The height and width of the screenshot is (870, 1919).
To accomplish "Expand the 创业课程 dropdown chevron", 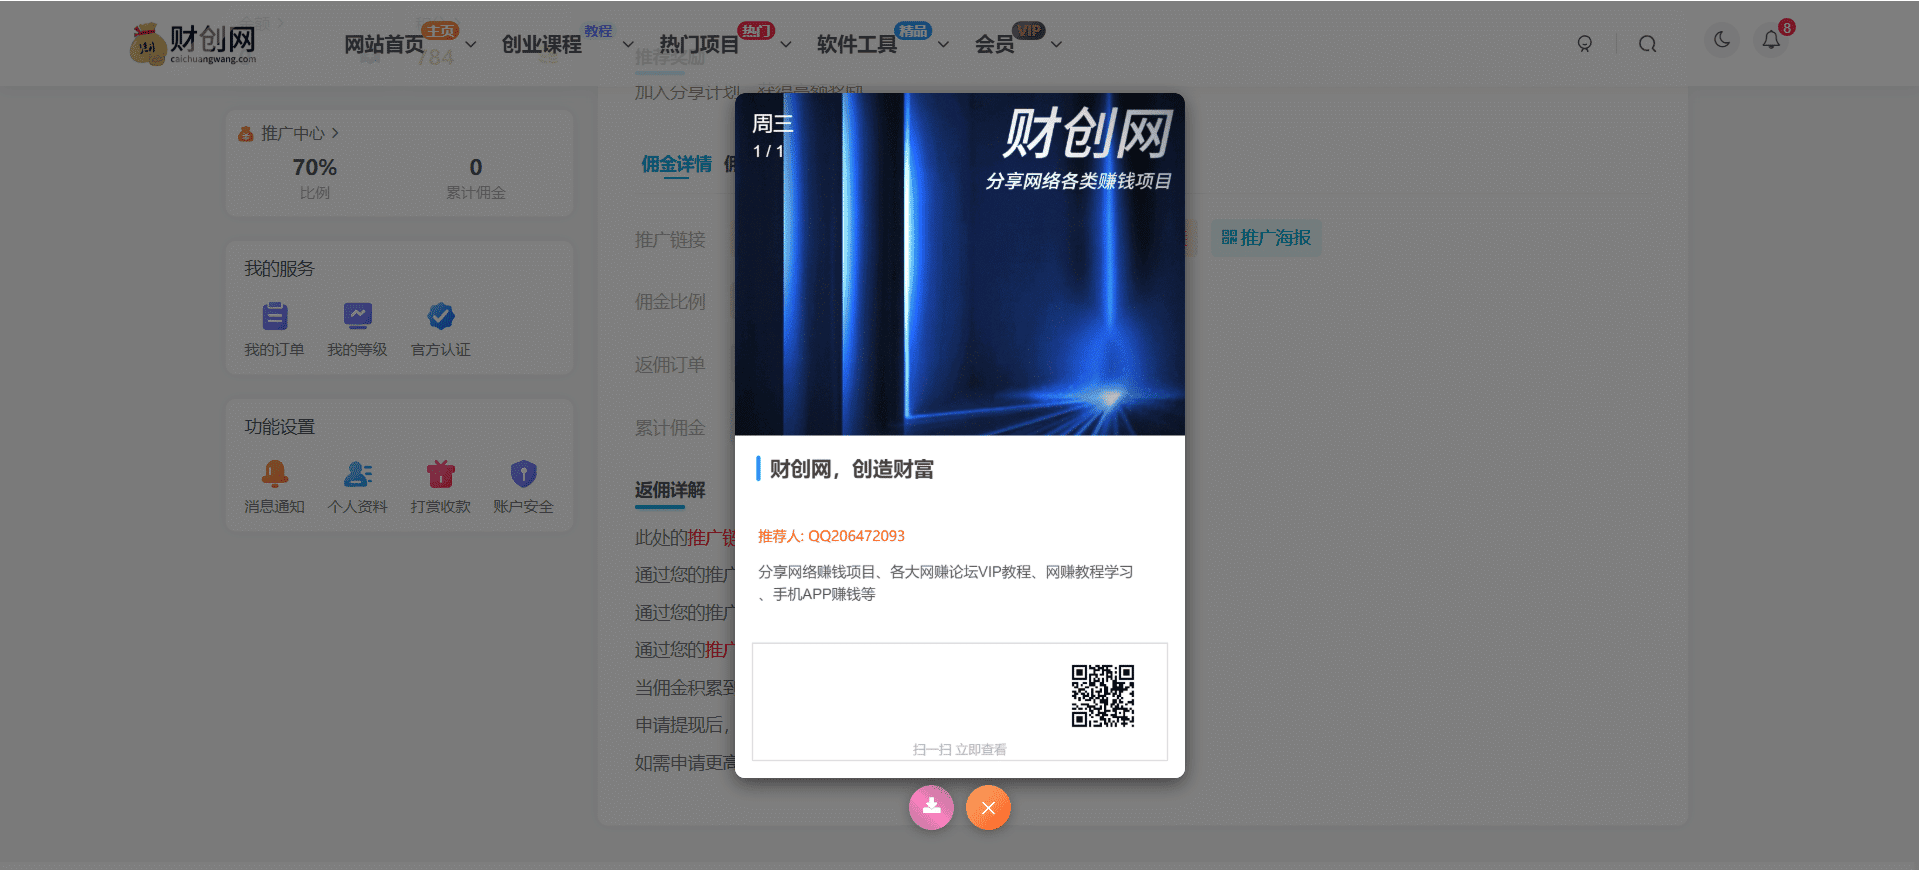I will [628, 44].
